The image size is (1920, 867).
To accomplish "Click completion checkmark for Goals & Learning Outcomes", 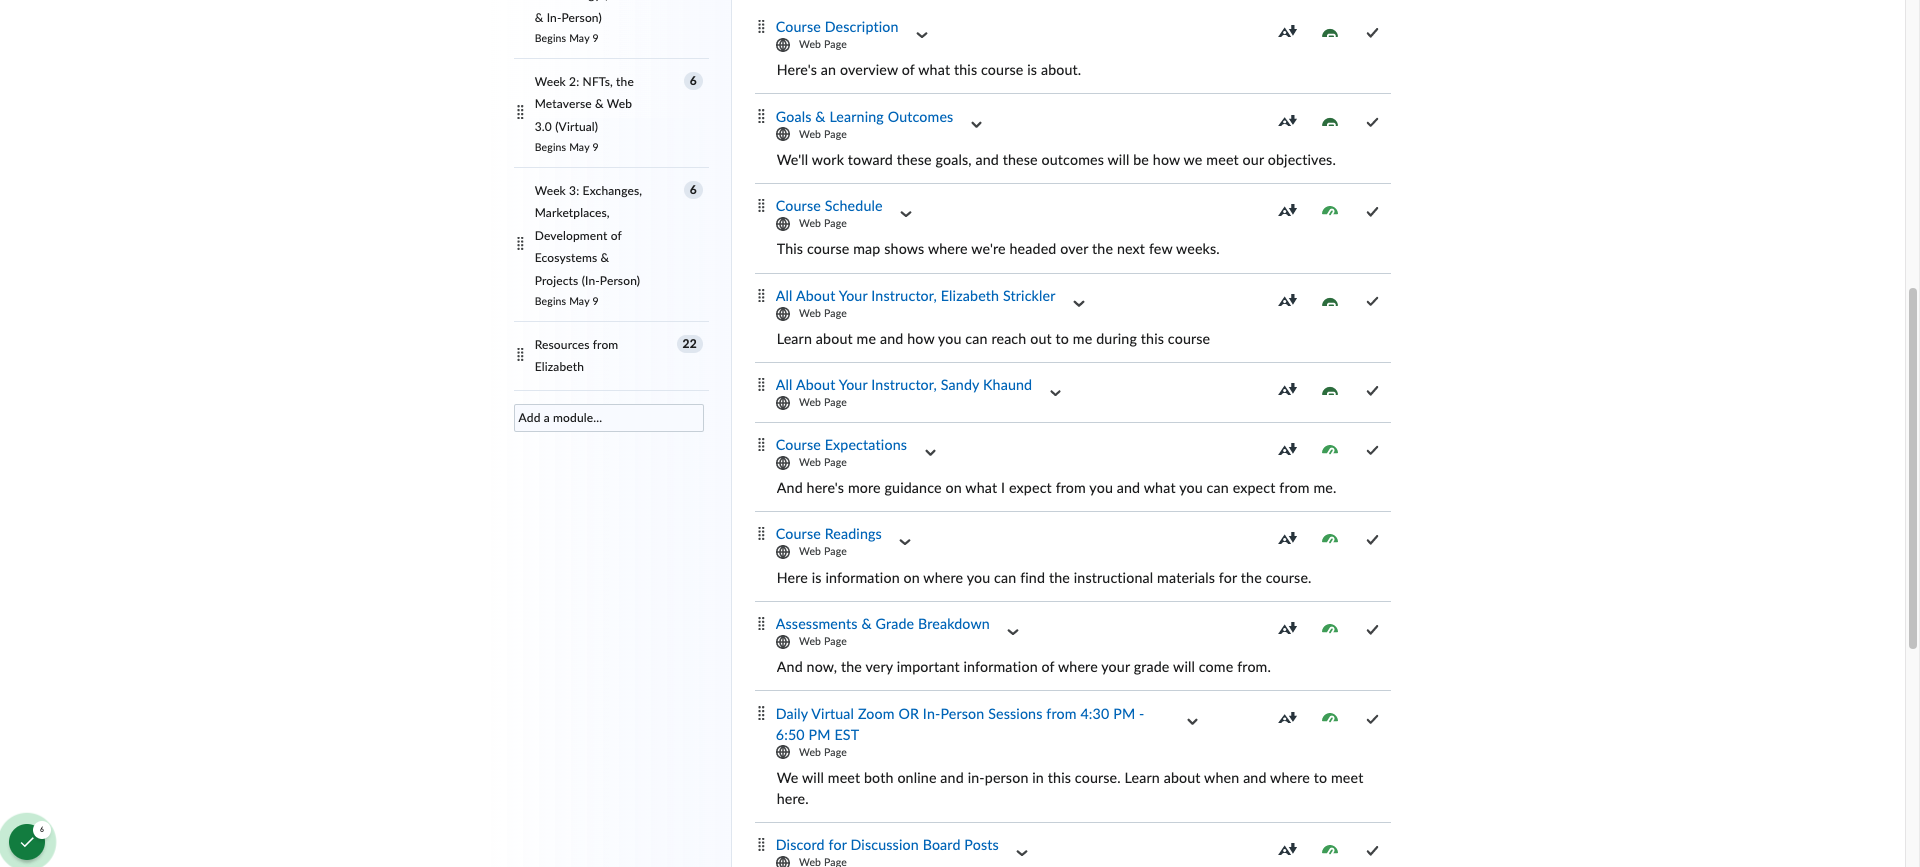I will (x=1372, y=122).
